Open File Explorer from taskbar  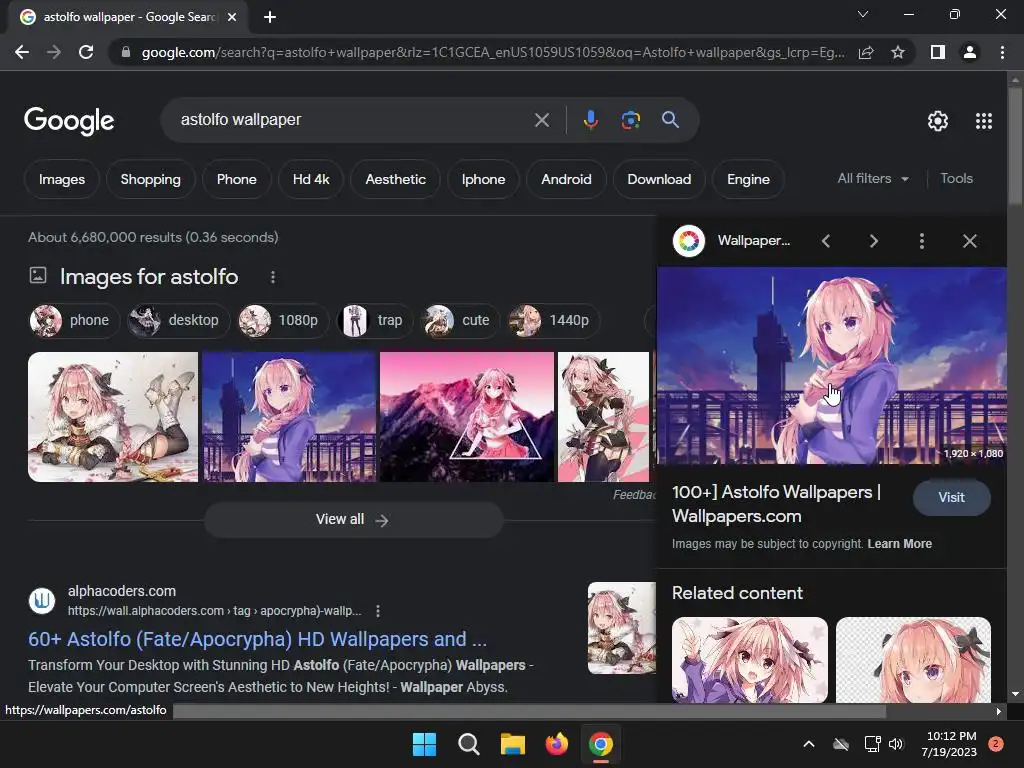point(513,744)
